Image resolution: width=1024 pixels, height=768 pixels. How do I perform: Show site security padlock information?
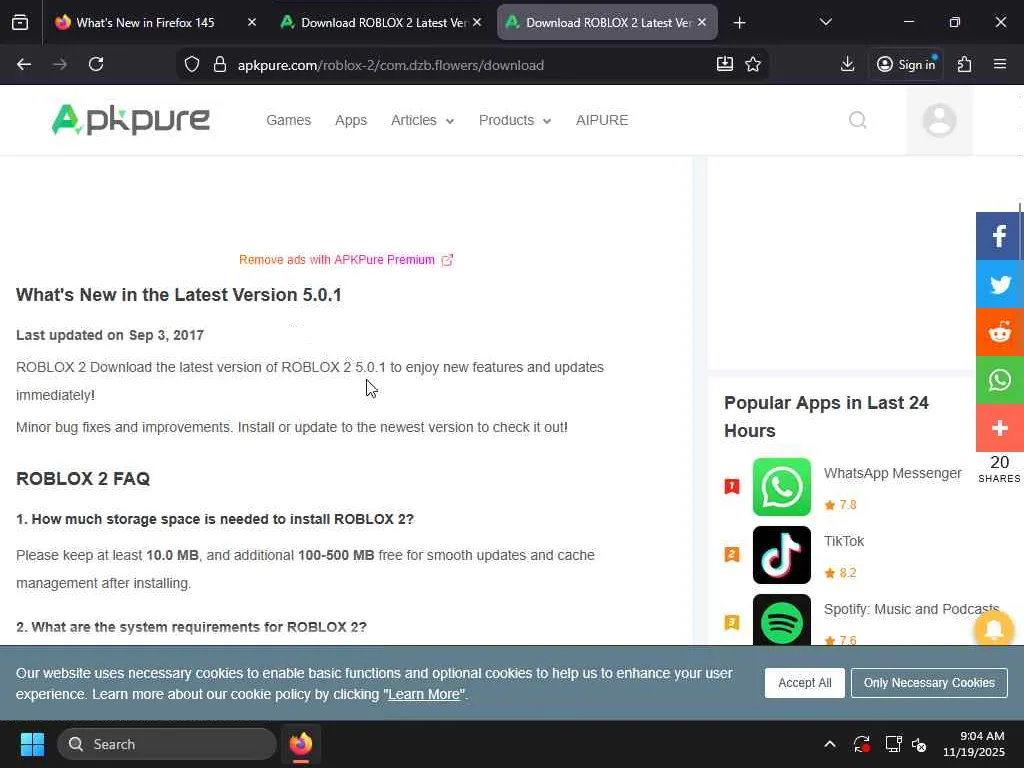click(x=220, y=64)
